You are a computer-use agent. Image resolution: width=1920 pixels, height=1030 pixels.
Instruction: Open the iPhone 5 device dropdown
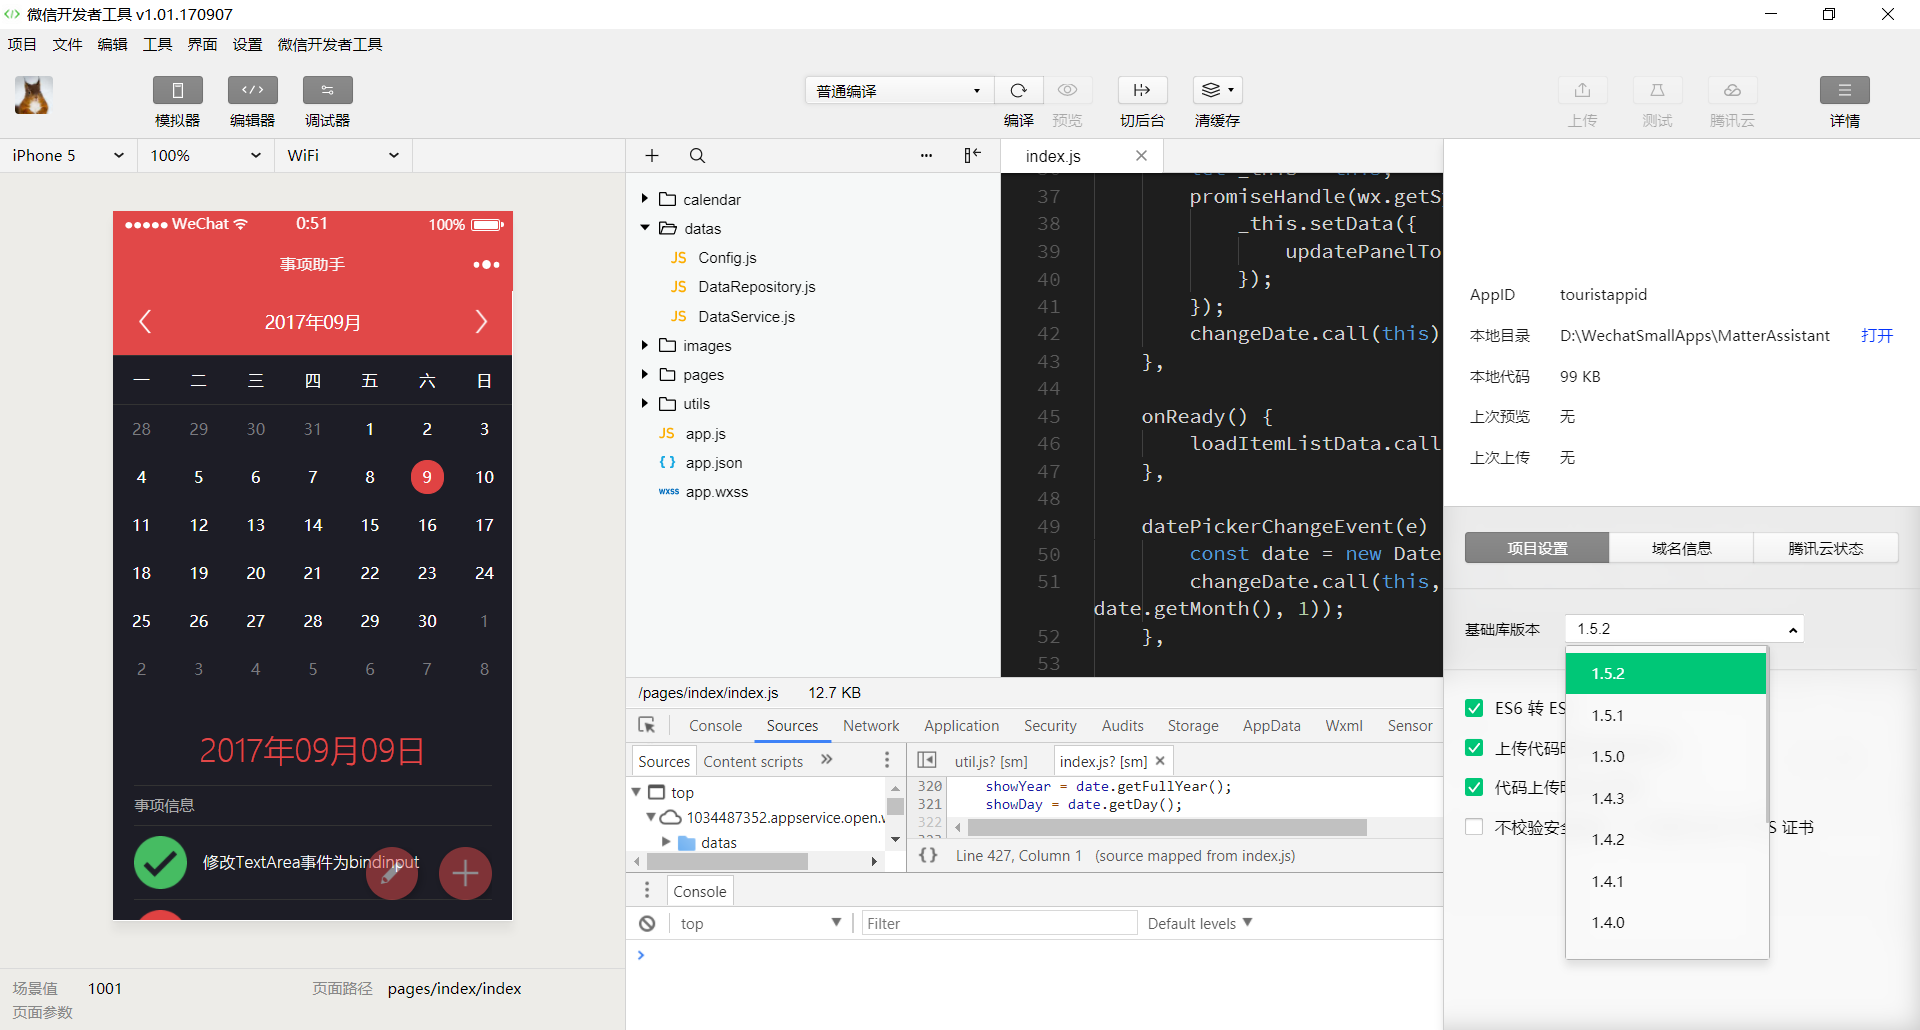68,155
